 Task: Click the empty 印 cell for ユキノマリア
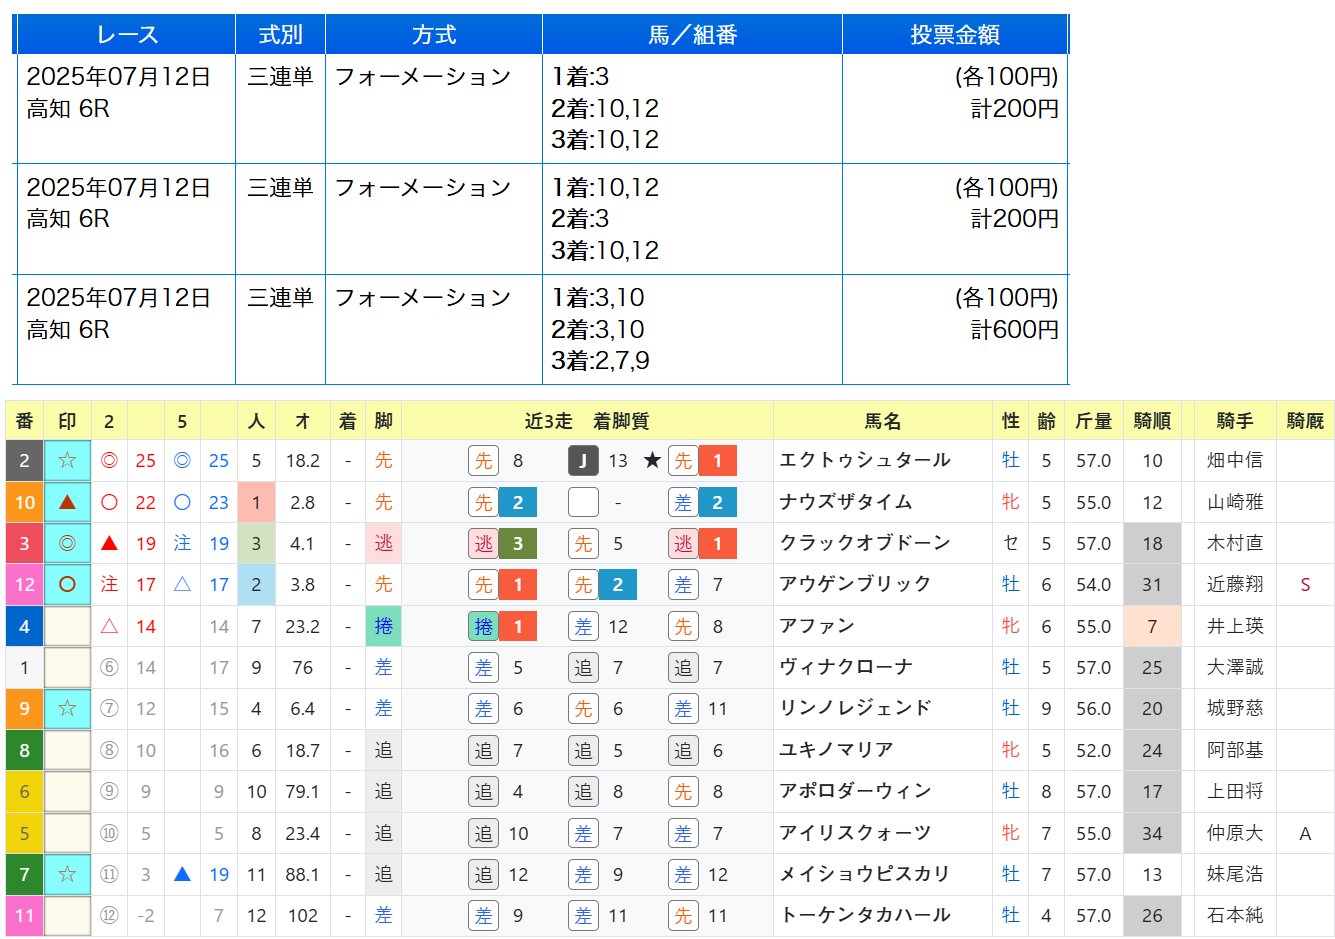click(67, 750)
